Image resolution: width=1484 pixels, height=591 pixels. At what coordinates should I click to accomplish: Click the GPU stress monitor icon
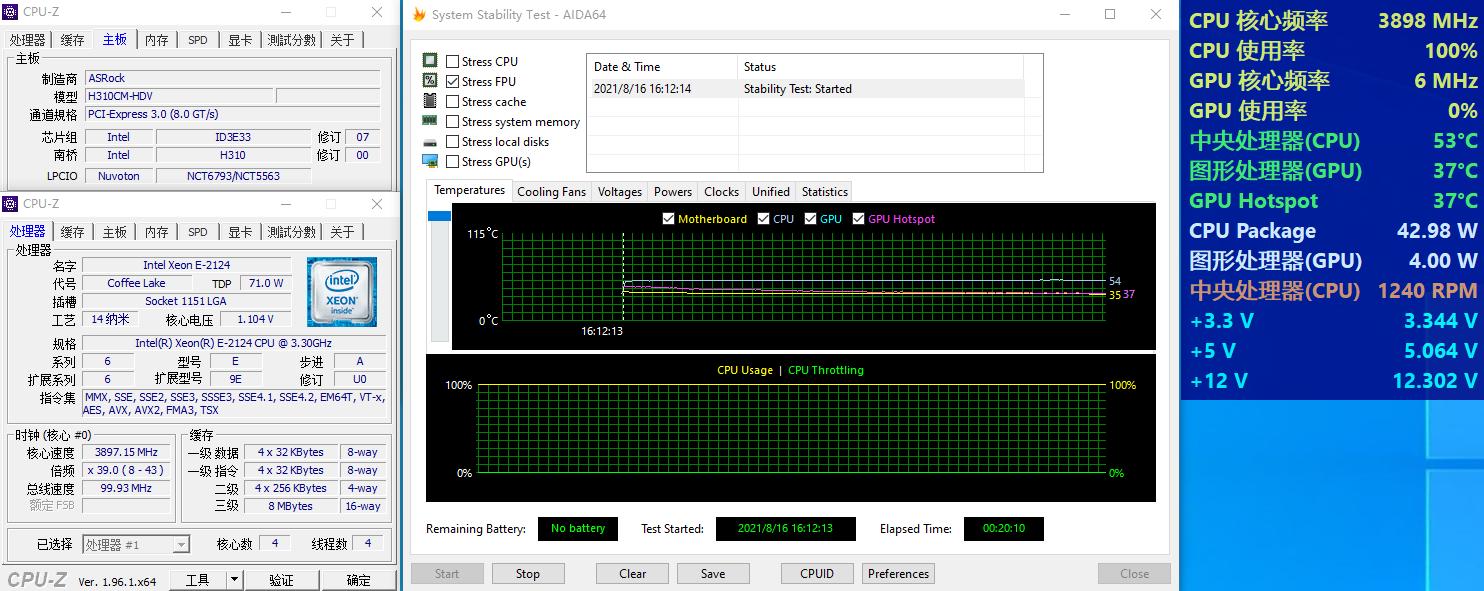[x=430, y=161]
